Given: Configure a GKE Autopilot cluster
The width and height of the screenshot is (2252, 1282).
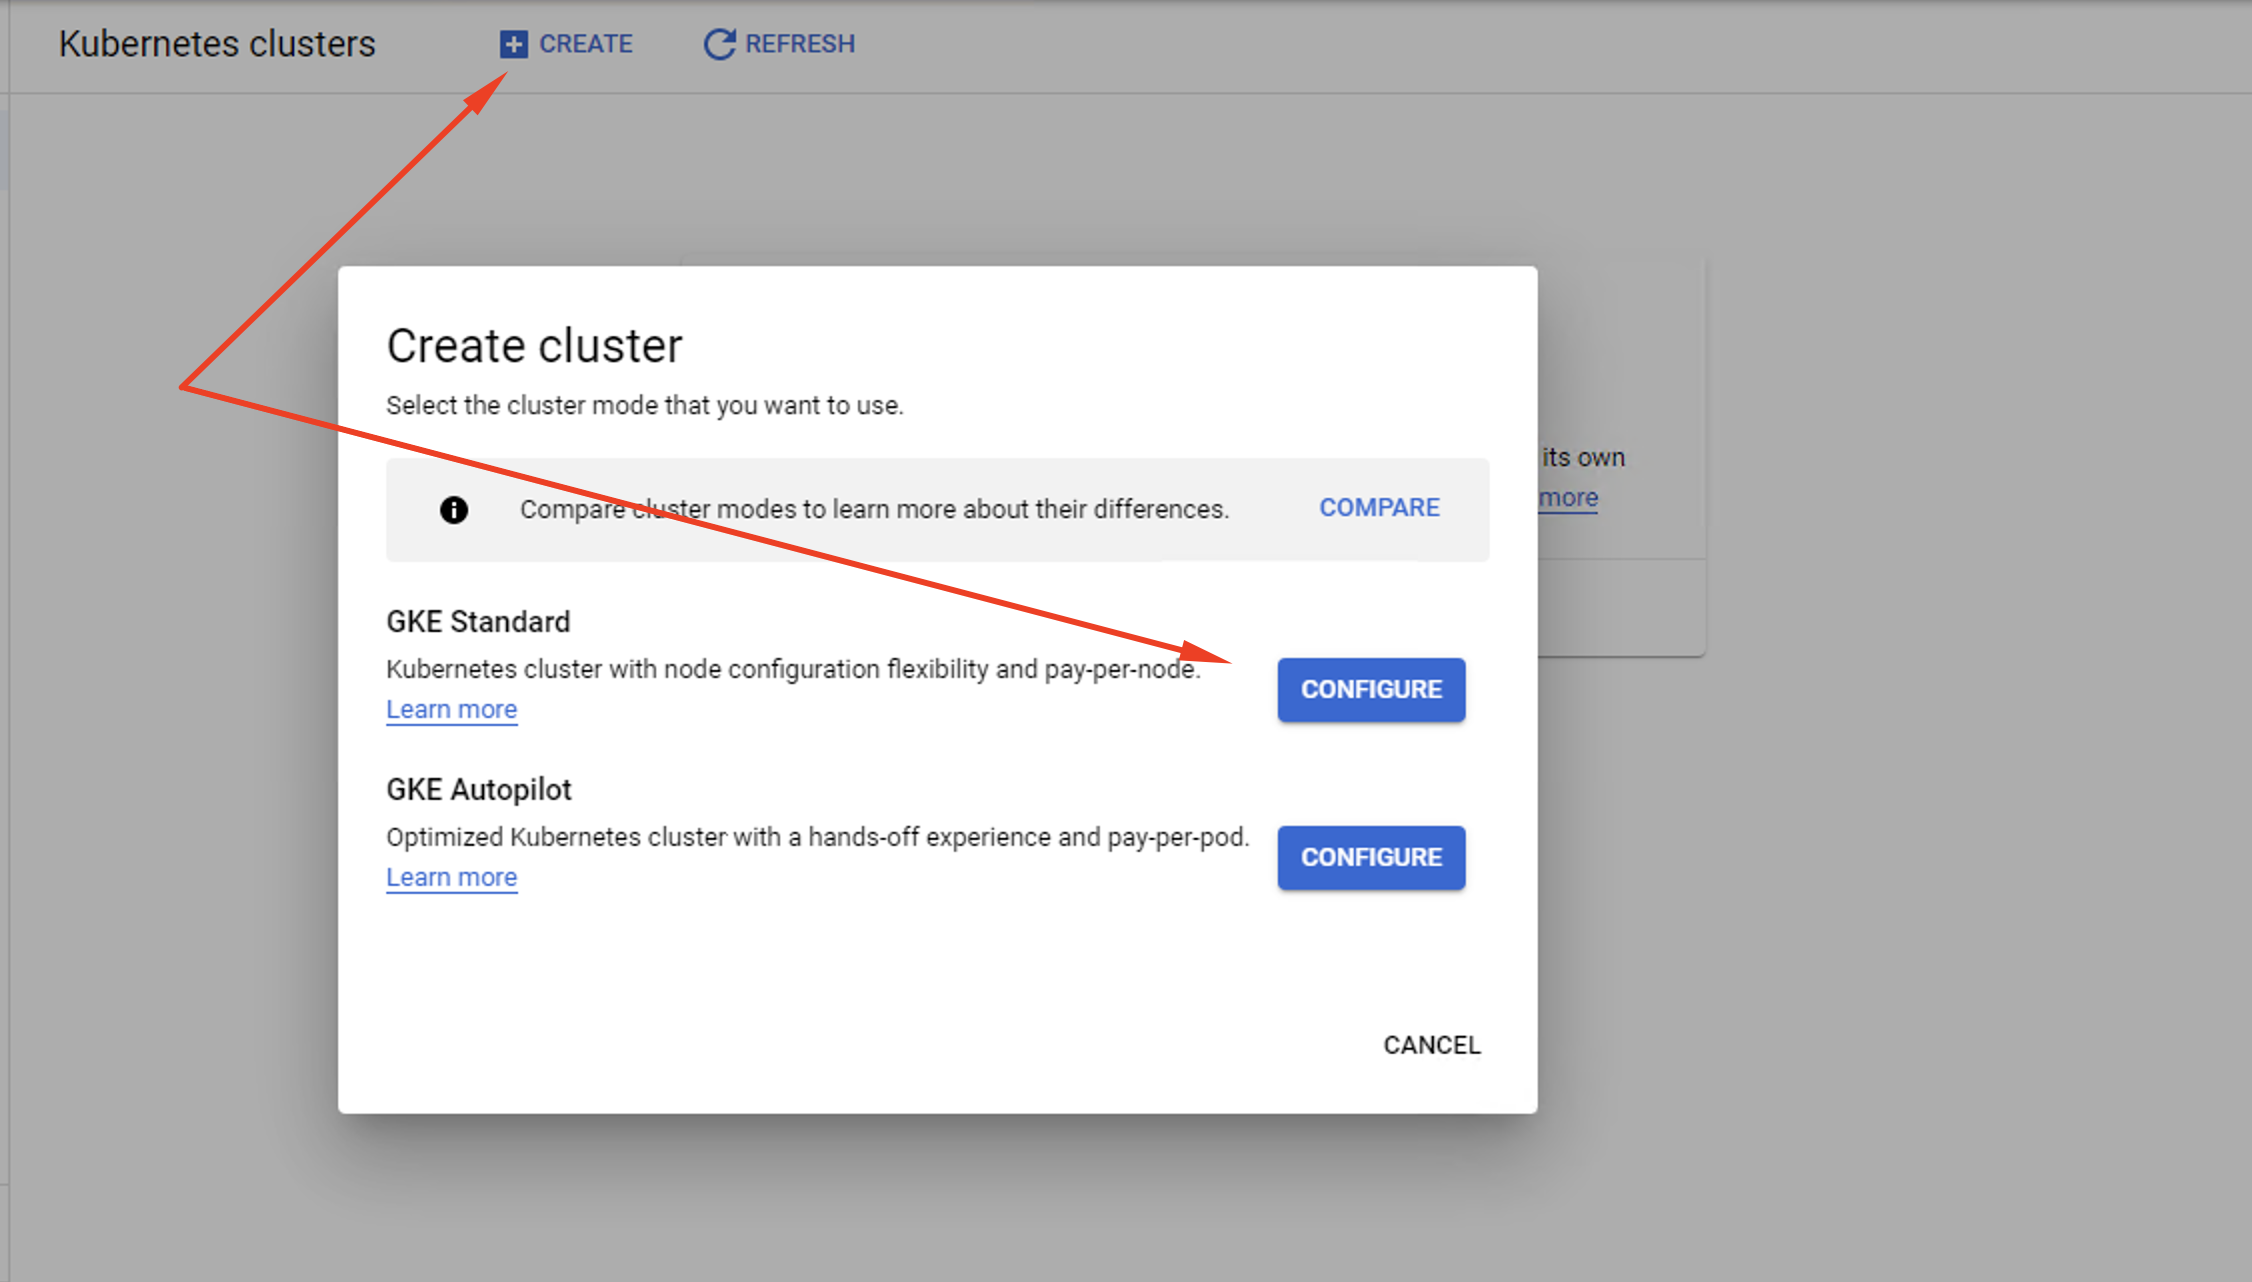Looking at the screenshot, I should 1371,858.
